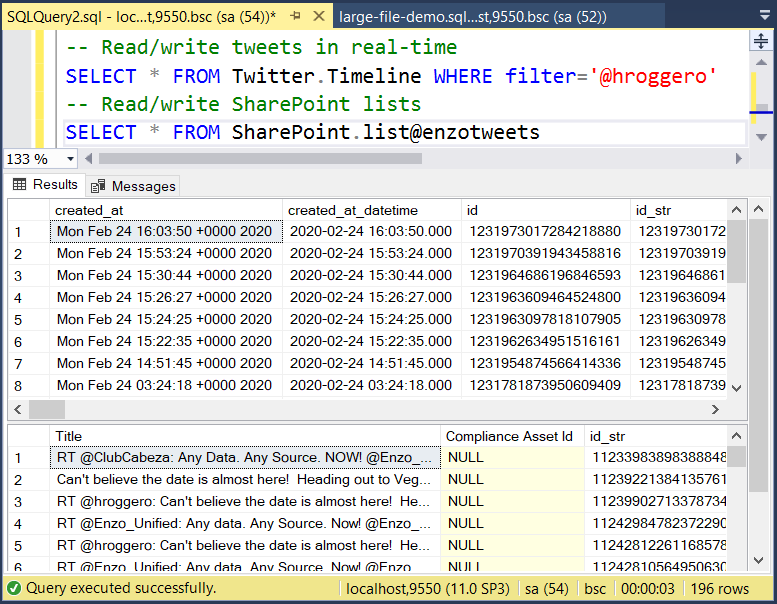Click results pane scroll down arrow
Viewport: 777px width, 604px height.
(x=758, y=560)
